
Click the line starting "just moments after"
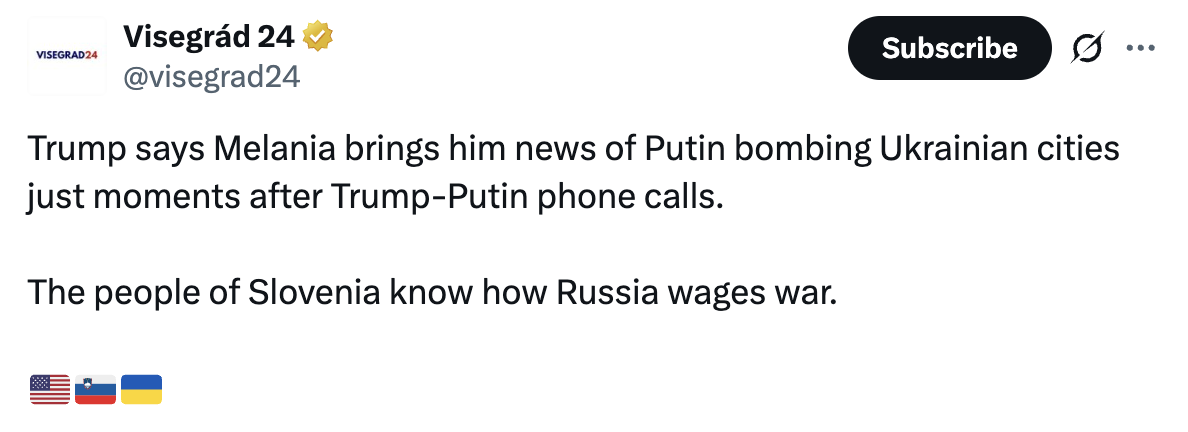click(374, 195)
